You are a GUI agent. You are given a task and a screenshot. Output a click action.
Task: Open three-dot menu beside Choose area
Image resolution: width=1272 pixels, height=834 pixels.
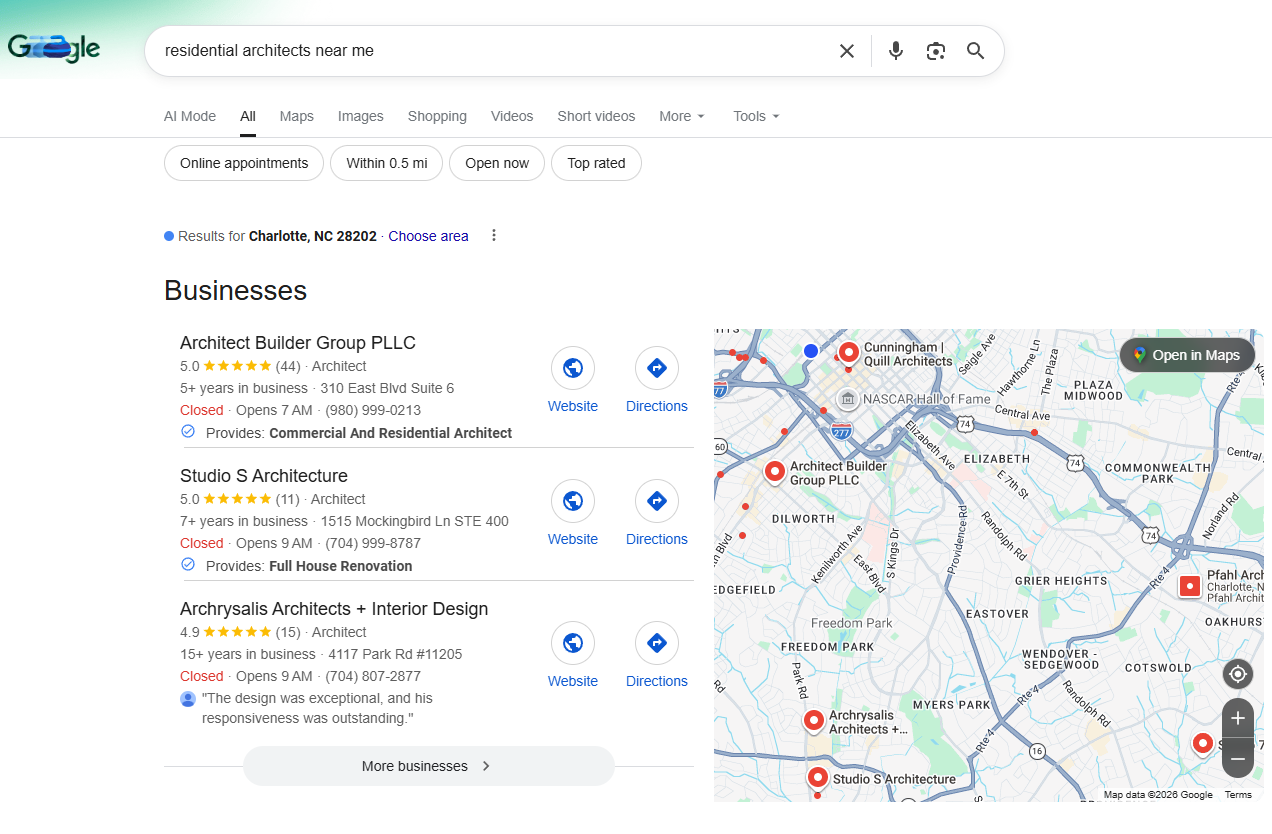pos(493,236)
